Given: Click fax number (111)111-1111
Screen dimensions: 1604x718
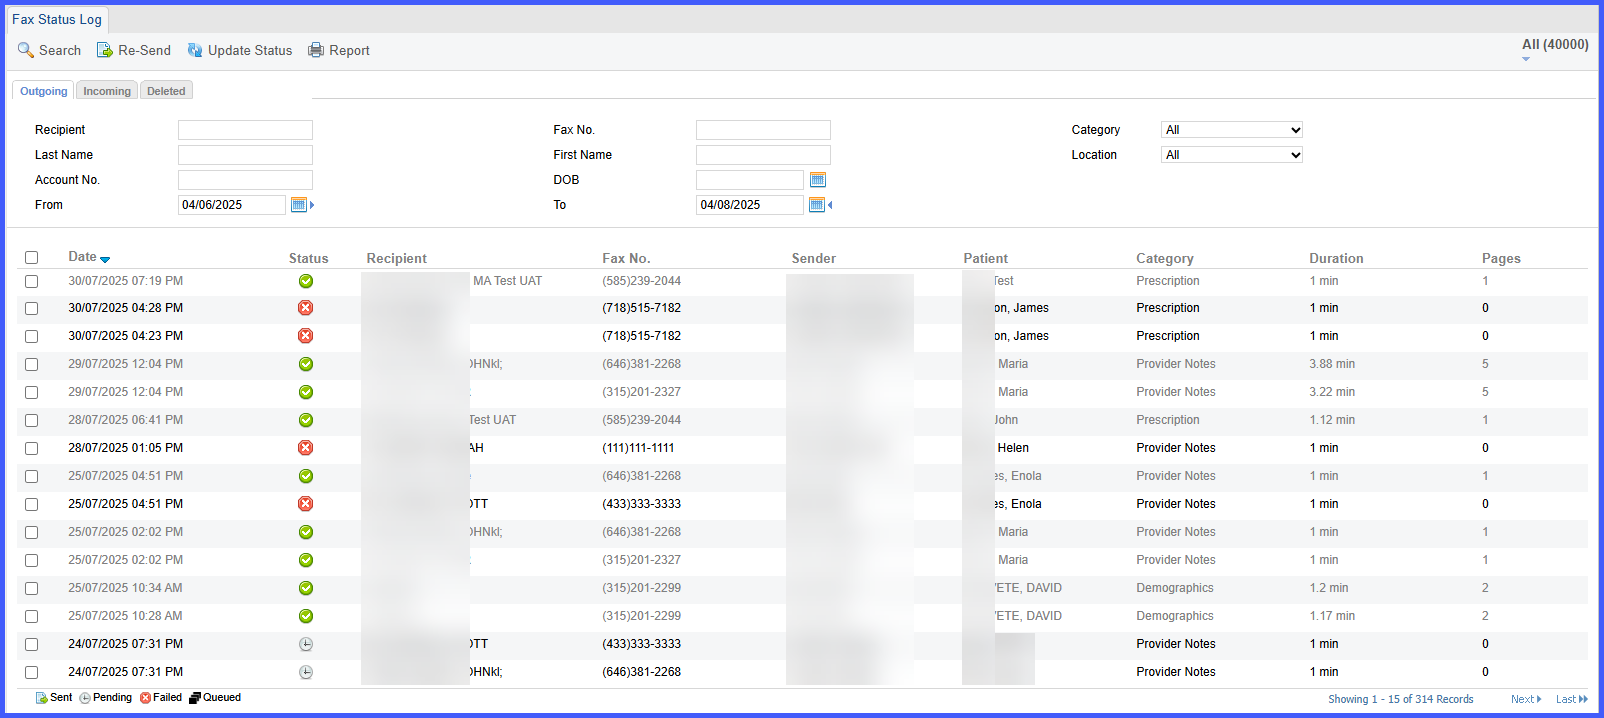Looking at the screenshot, I should (638, 448).
